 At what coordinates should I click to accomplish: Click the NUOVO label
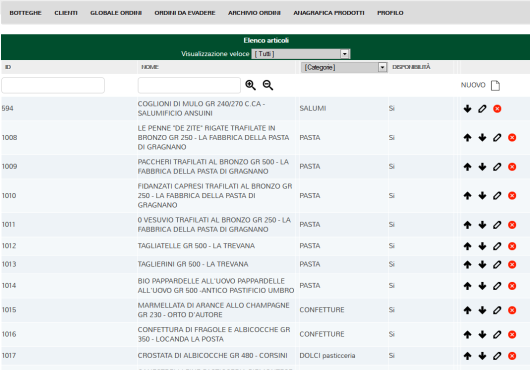tap(473, 85)
